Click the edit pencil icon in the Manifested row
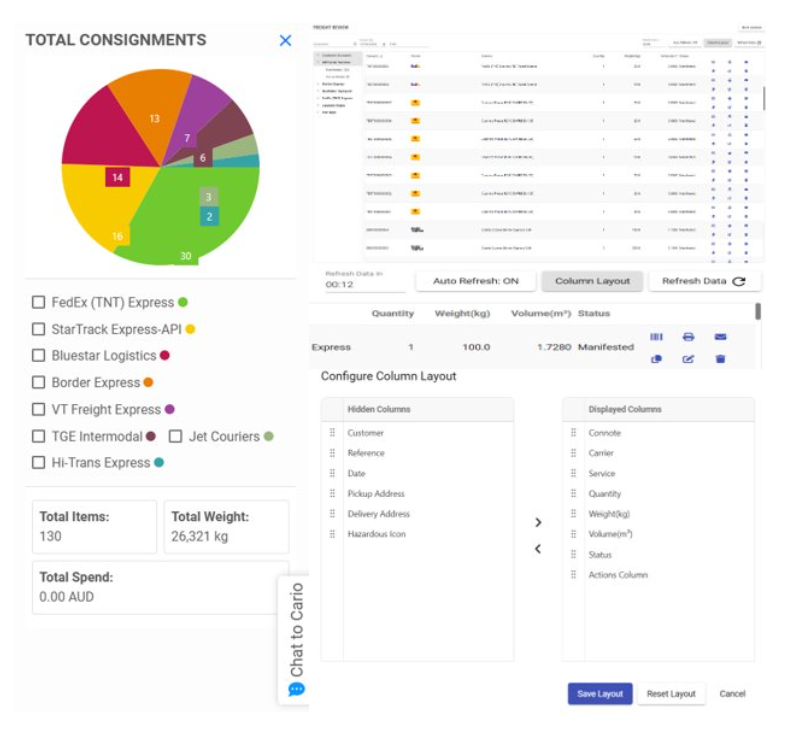The image size is (798, 729). coord(688,359)
